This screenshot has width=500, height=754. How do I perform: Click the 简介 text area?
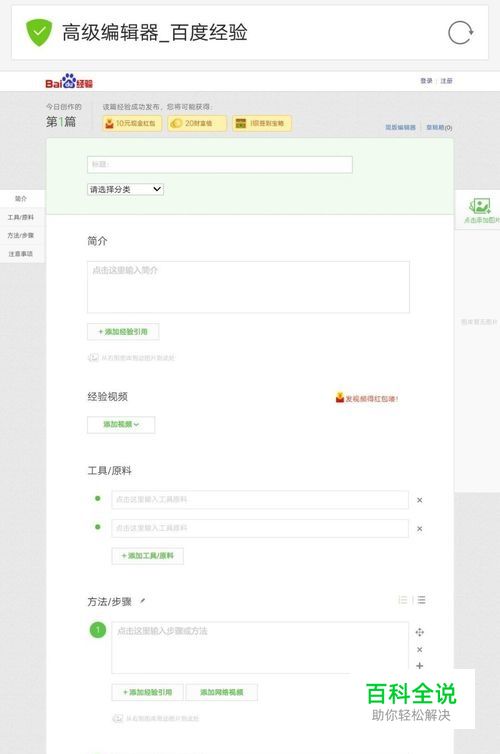tap(248, 287)
